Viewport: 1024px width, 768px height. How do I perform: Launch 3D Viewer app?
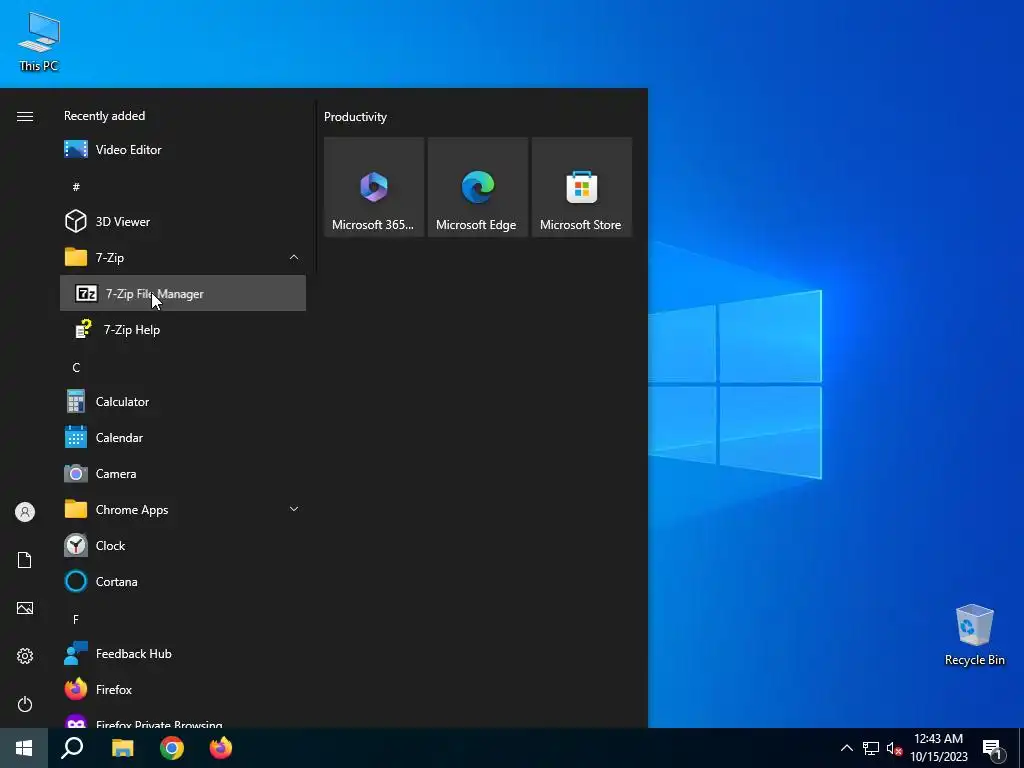tap(183, 221)
